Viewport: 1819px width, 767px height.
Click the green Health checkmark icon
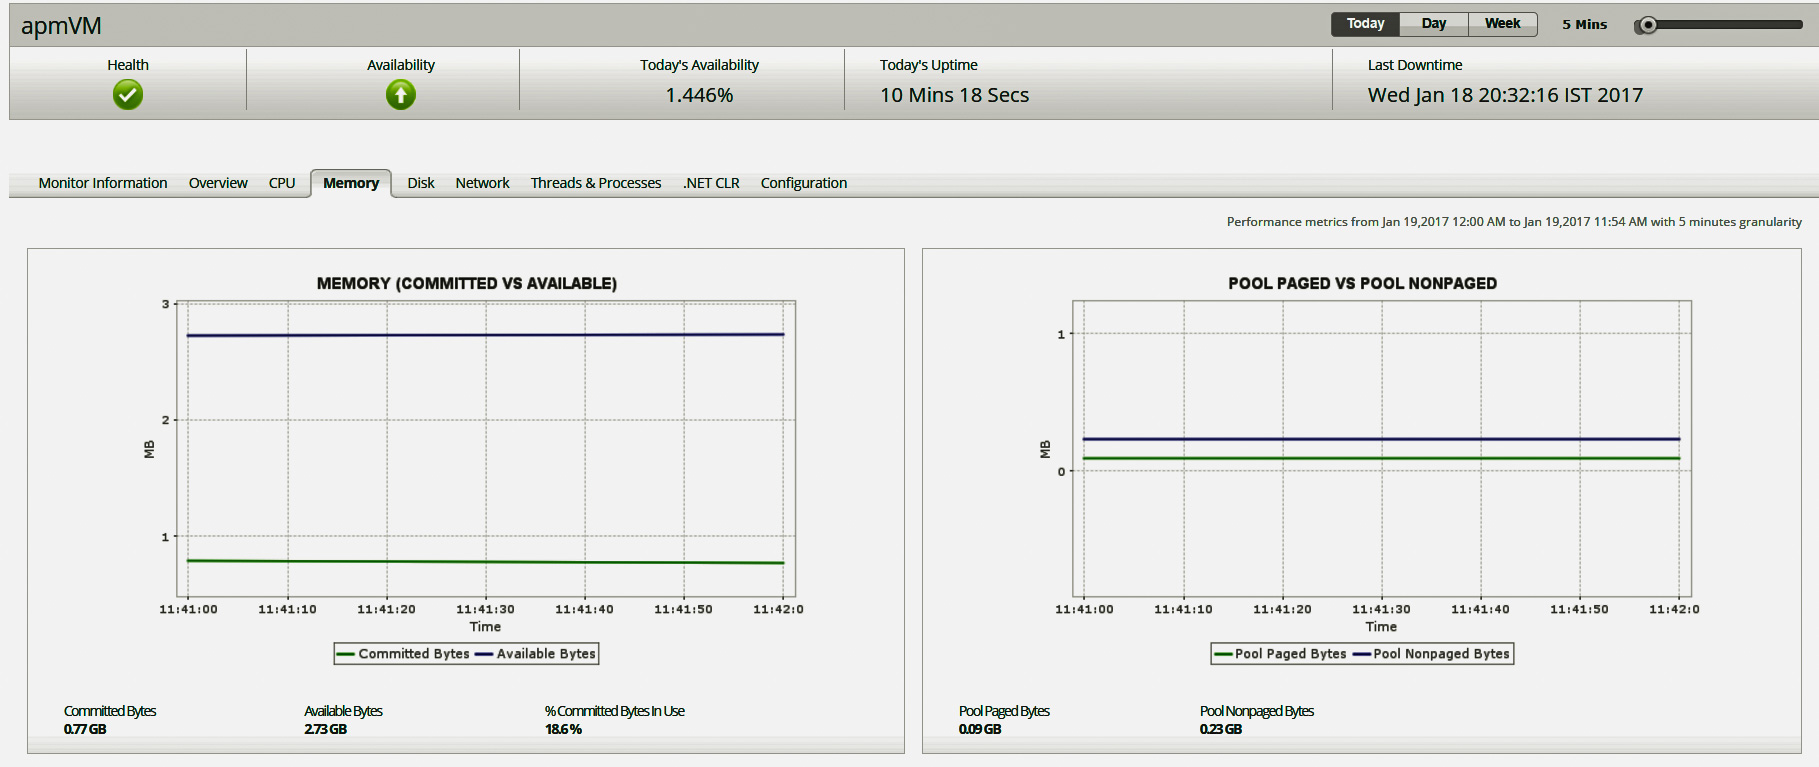point(128,95)
